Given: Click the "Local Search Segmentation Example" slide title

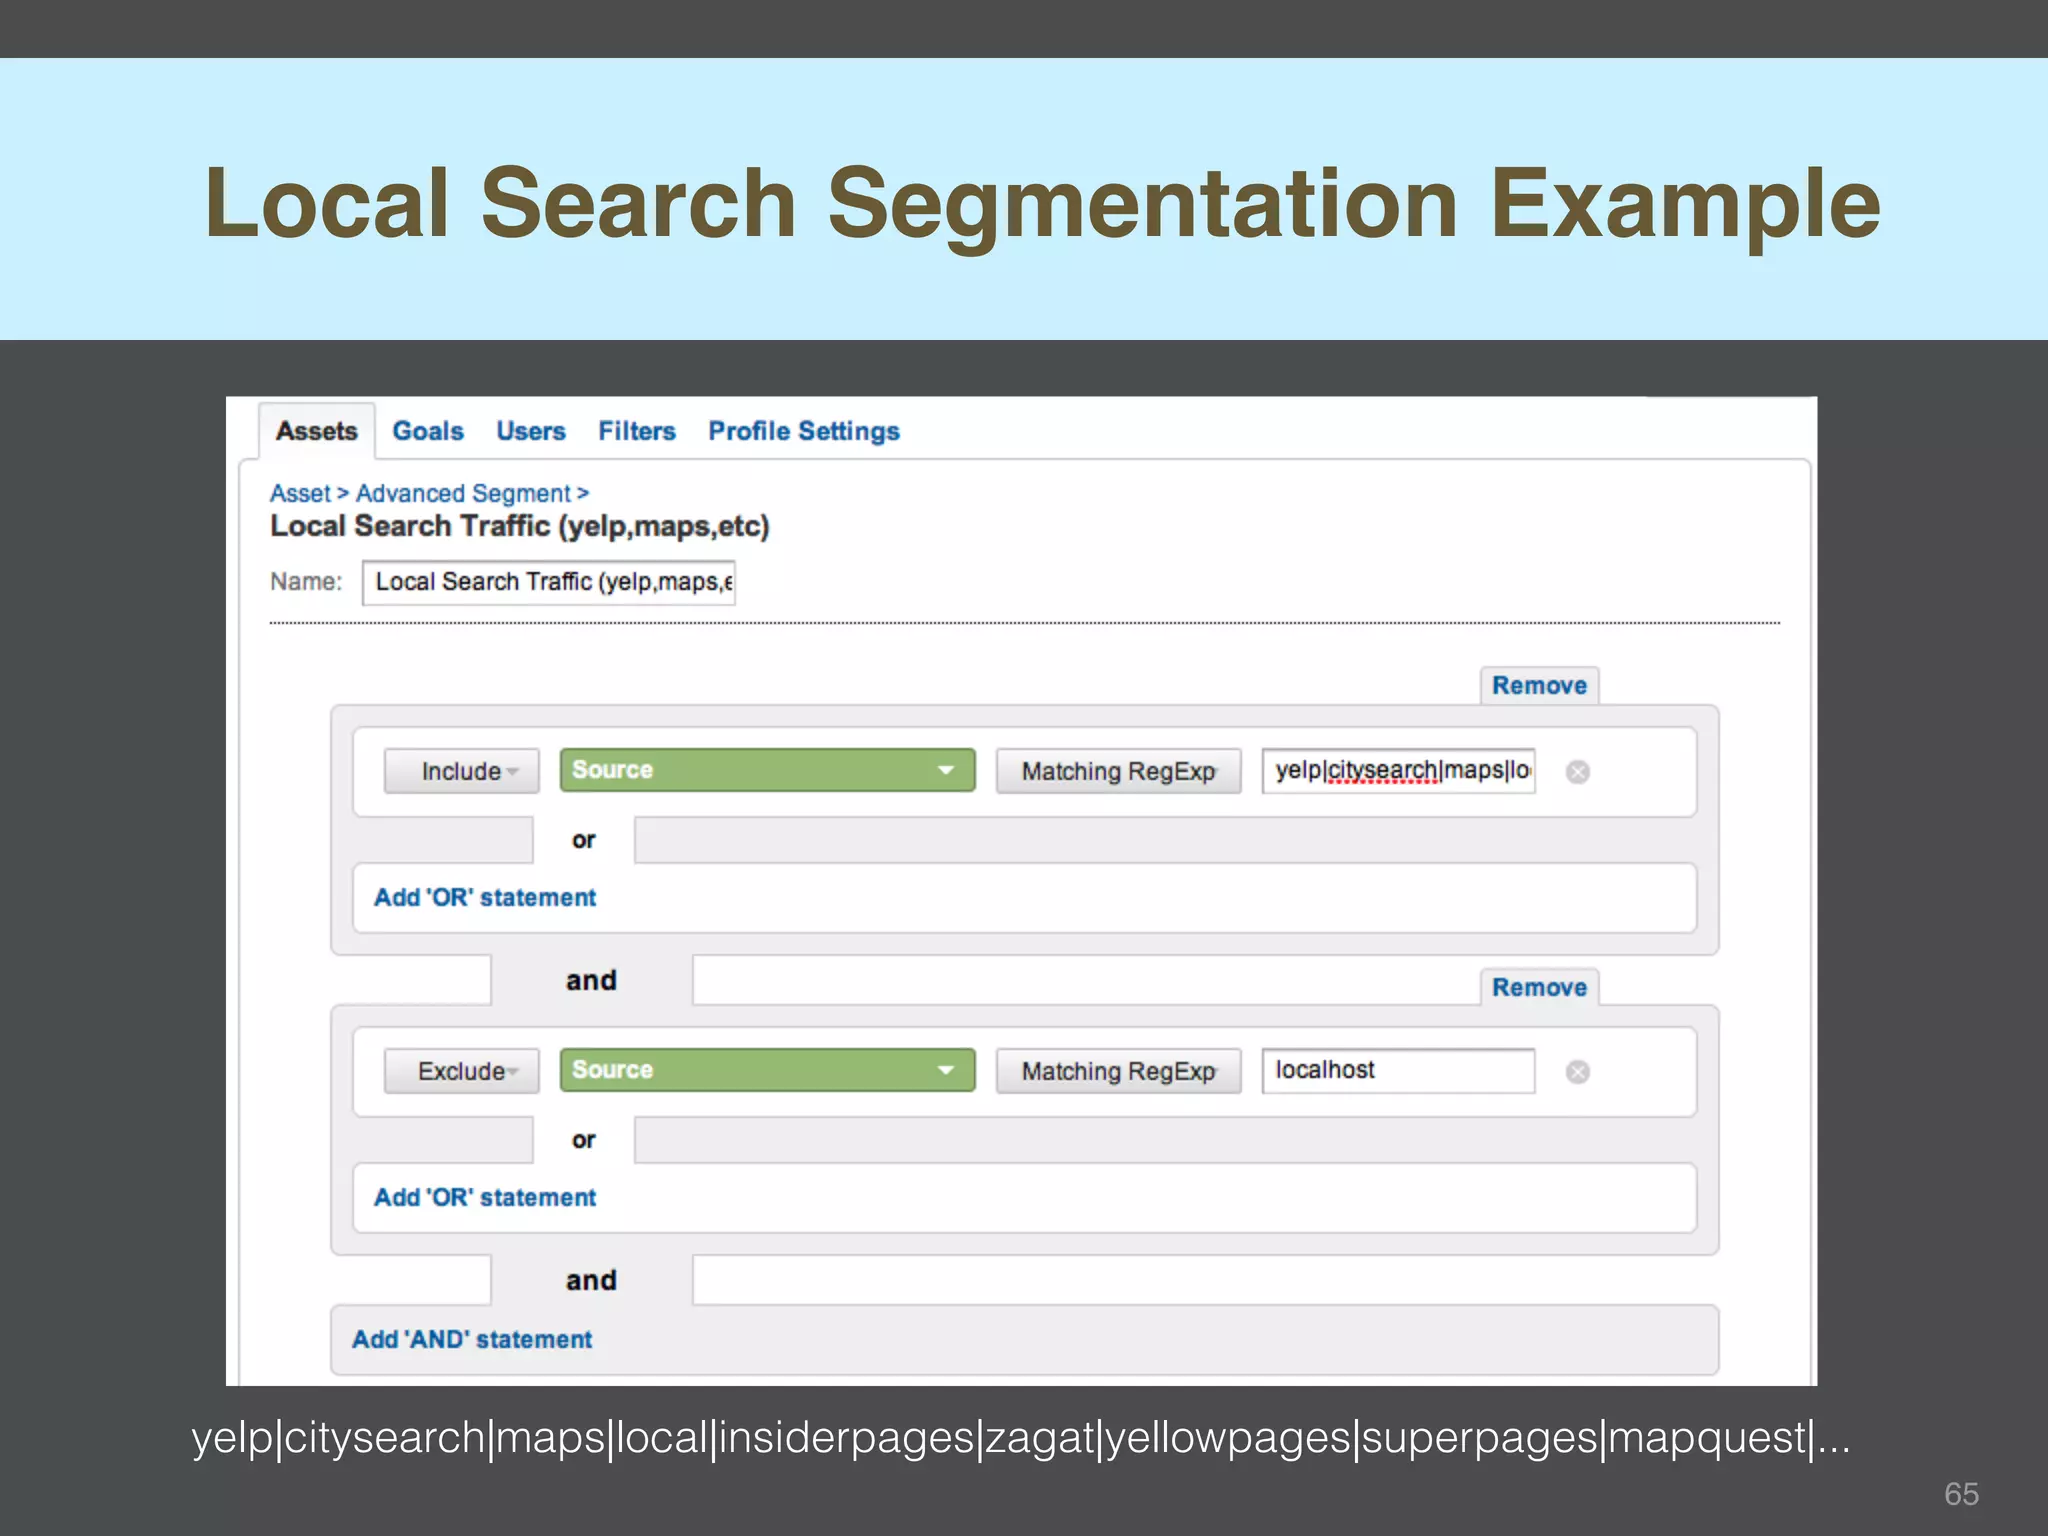Looking at the screenshot, I should [x=1042, y=204].
